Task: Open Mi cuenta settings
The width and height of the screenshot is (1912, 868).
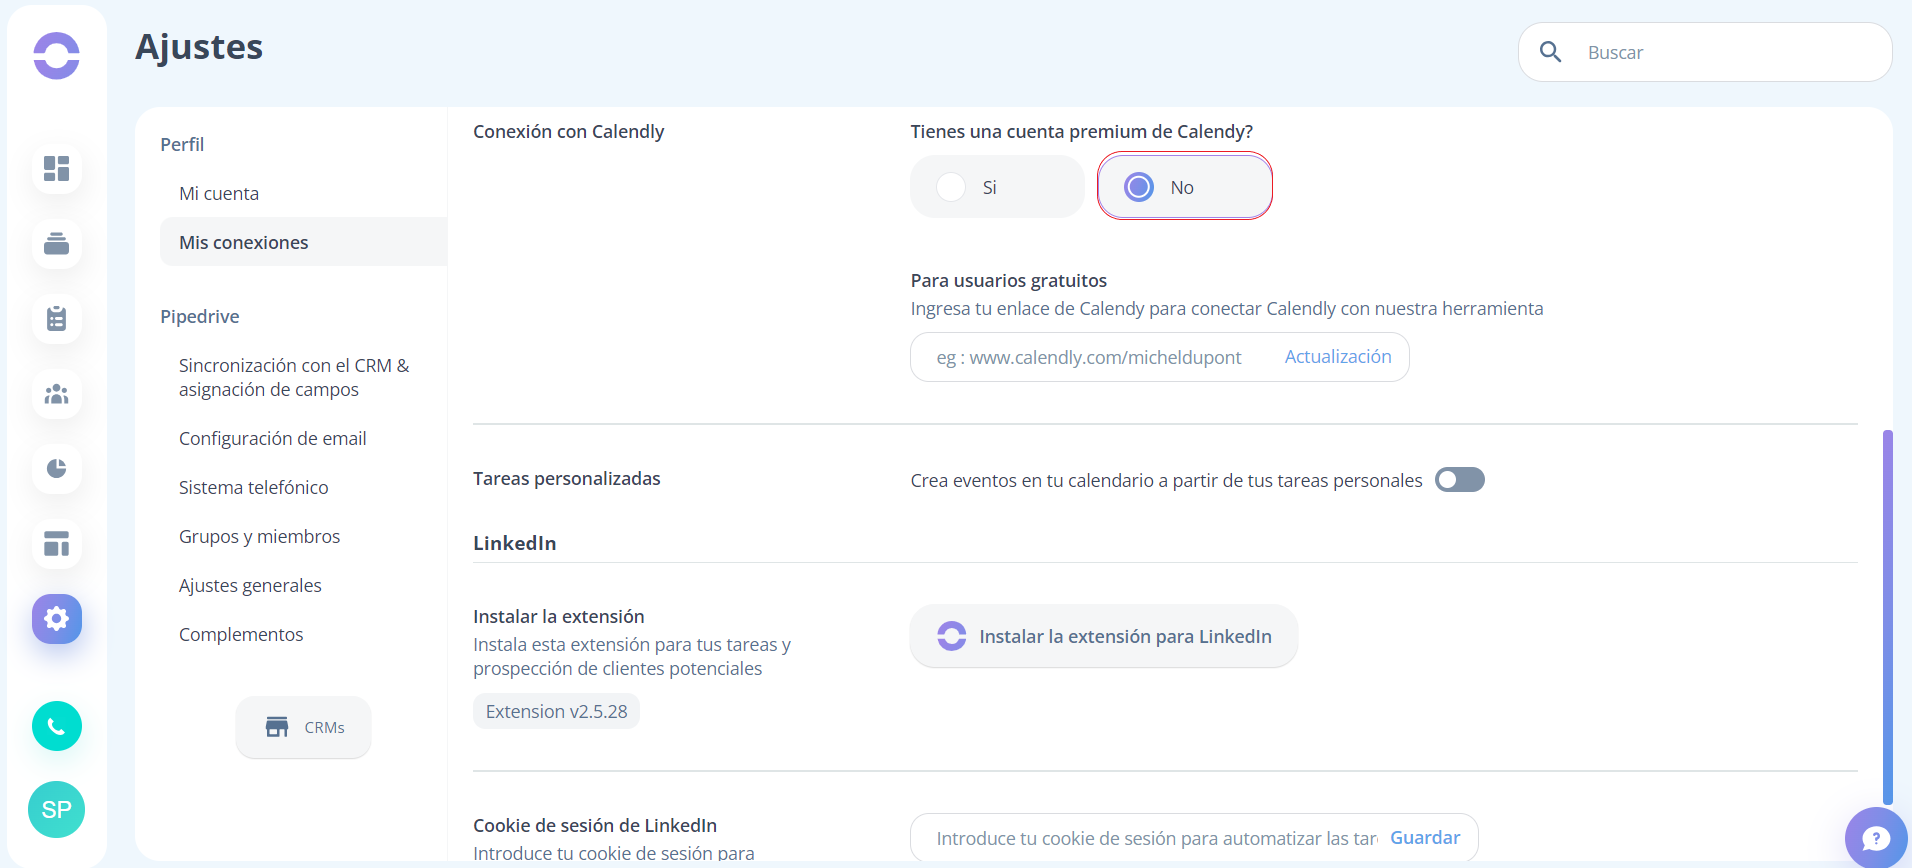Action: (x=219, y=193)
